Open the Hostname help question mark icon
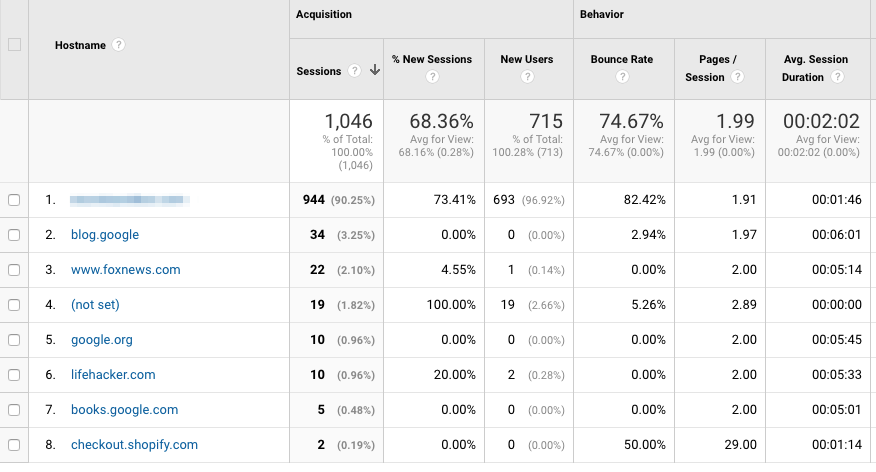 tap(118, 45)
